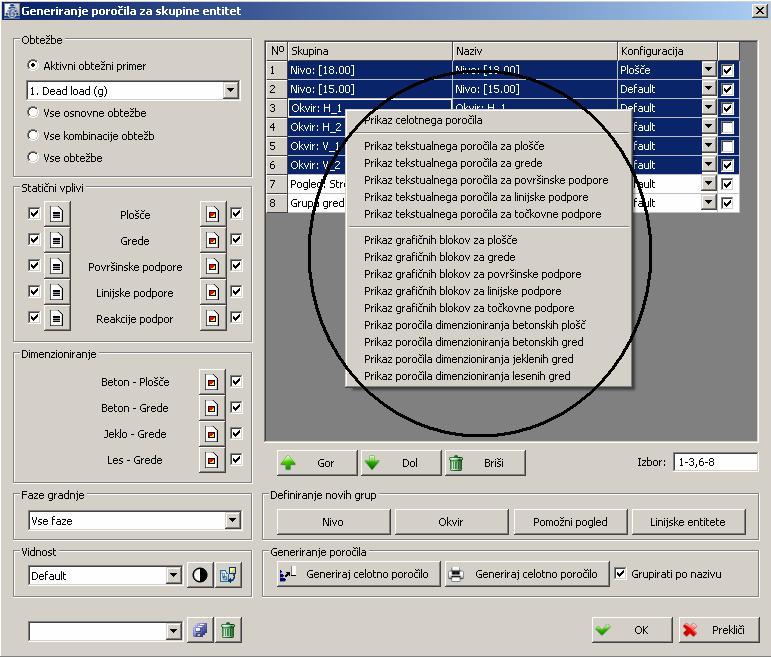The image size is (771, 657).
Task: Toggle checkbox for Beton - Plošče
Action: click(x=237, y=381)
